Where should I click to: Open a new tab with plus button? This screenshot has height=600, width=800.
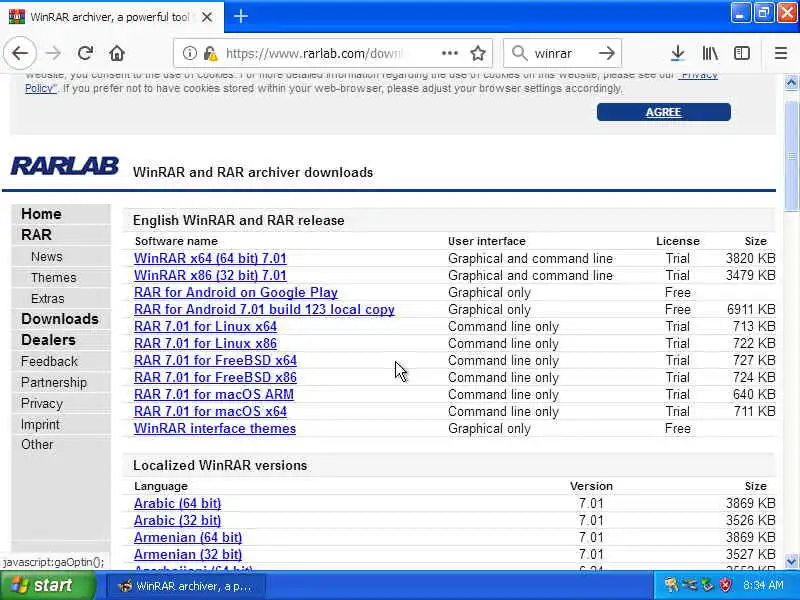click(241, 16)
